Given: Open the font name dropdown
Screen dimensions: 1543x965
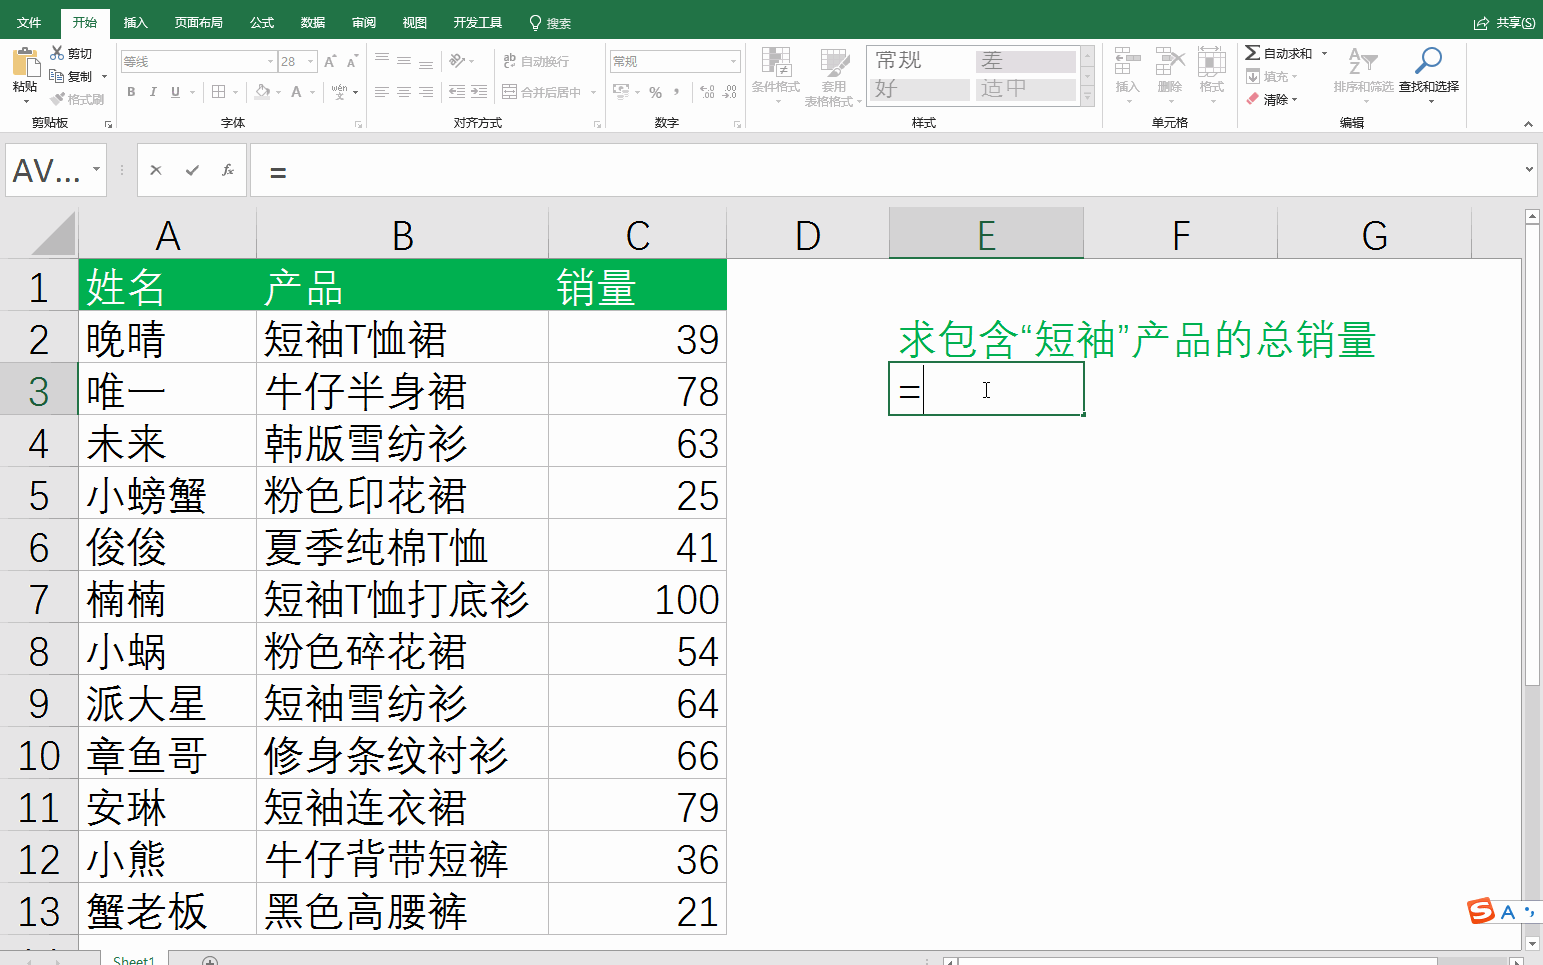Looking at the screenshot, I should click(270, 62).
